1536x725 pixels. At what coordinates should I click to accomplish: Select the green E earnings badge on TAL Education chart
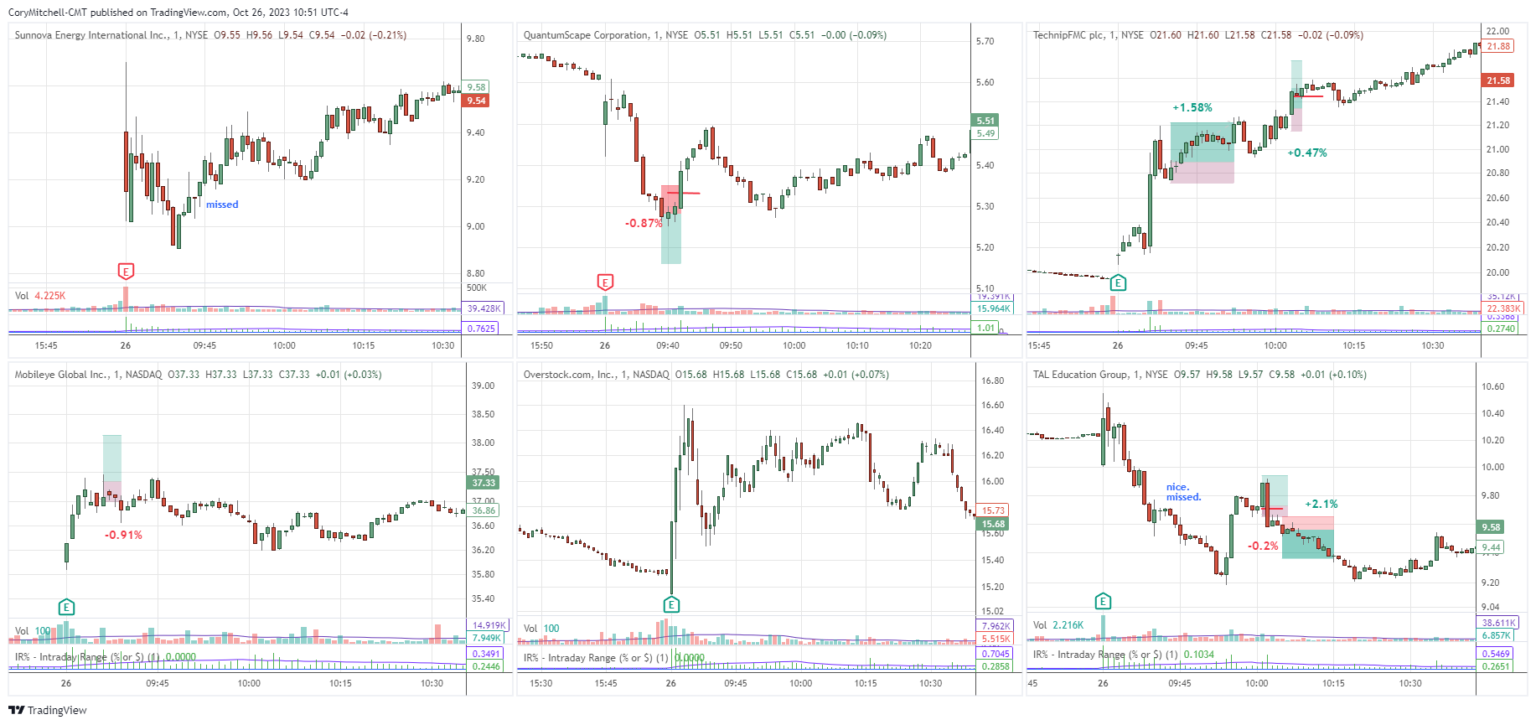[x=1101, y=601]
